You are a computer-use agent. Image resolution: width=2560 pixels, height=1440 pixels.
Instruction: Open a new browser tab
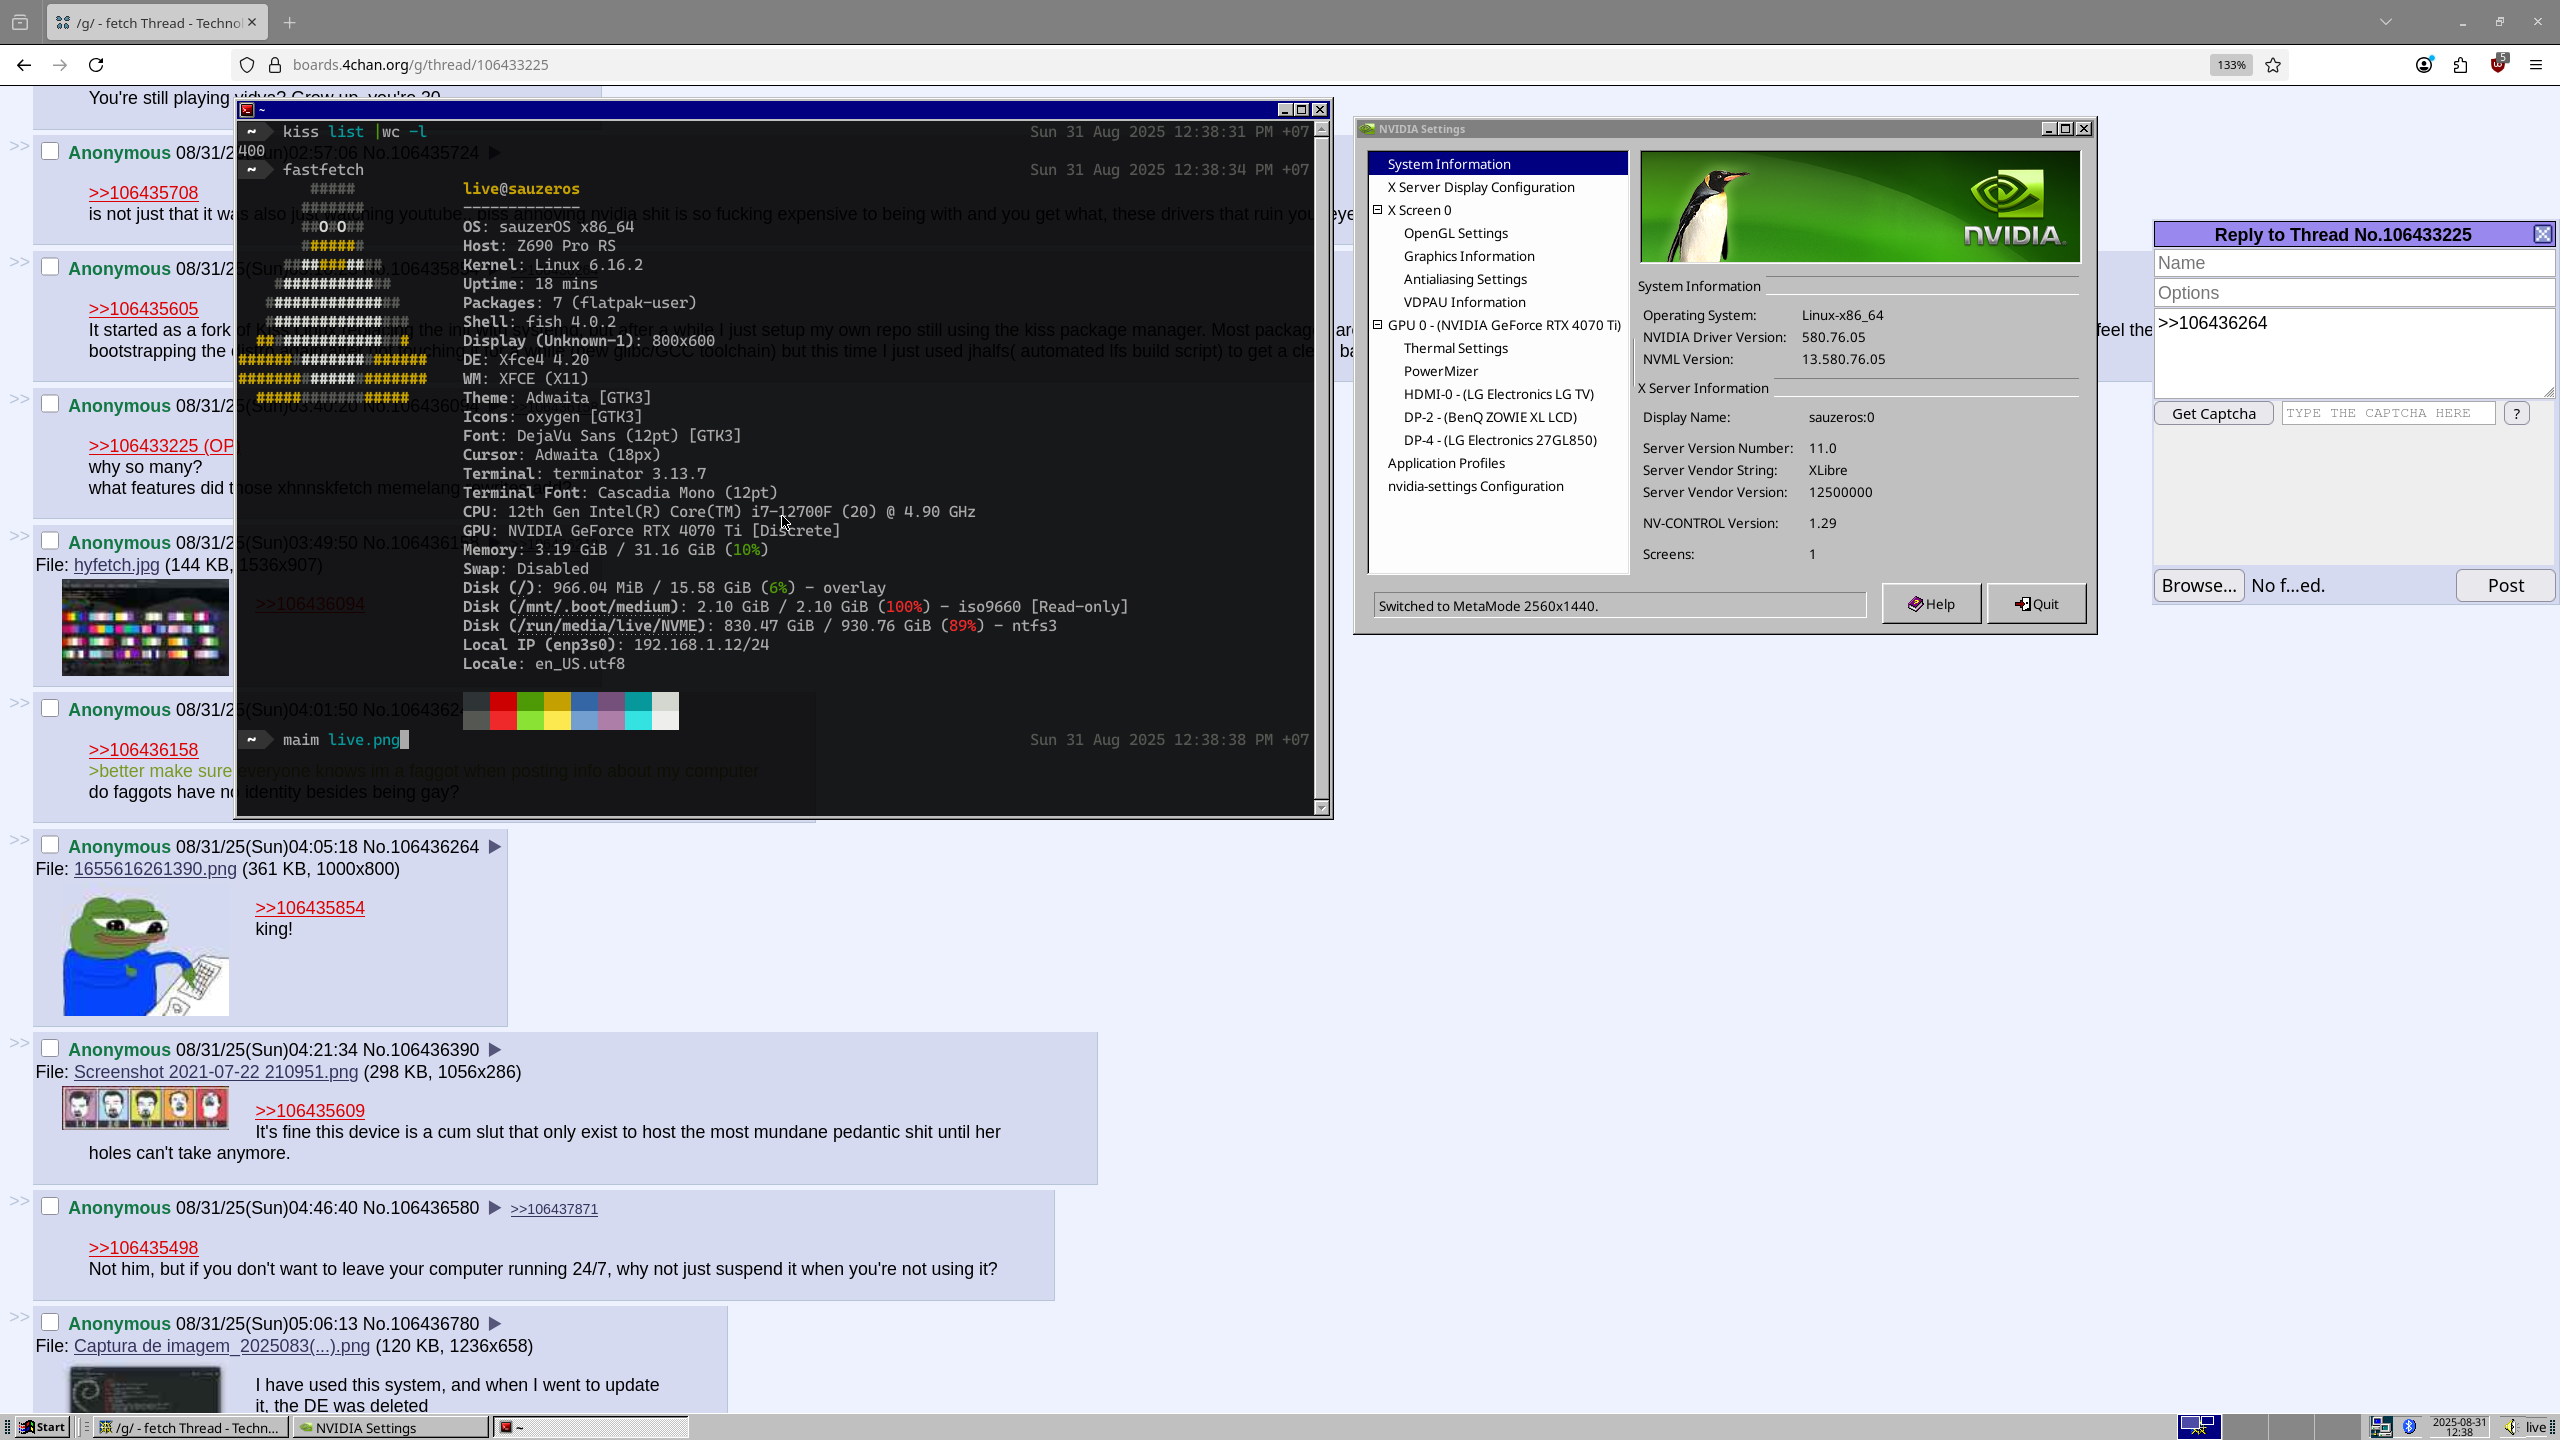[x=289, y=22]
